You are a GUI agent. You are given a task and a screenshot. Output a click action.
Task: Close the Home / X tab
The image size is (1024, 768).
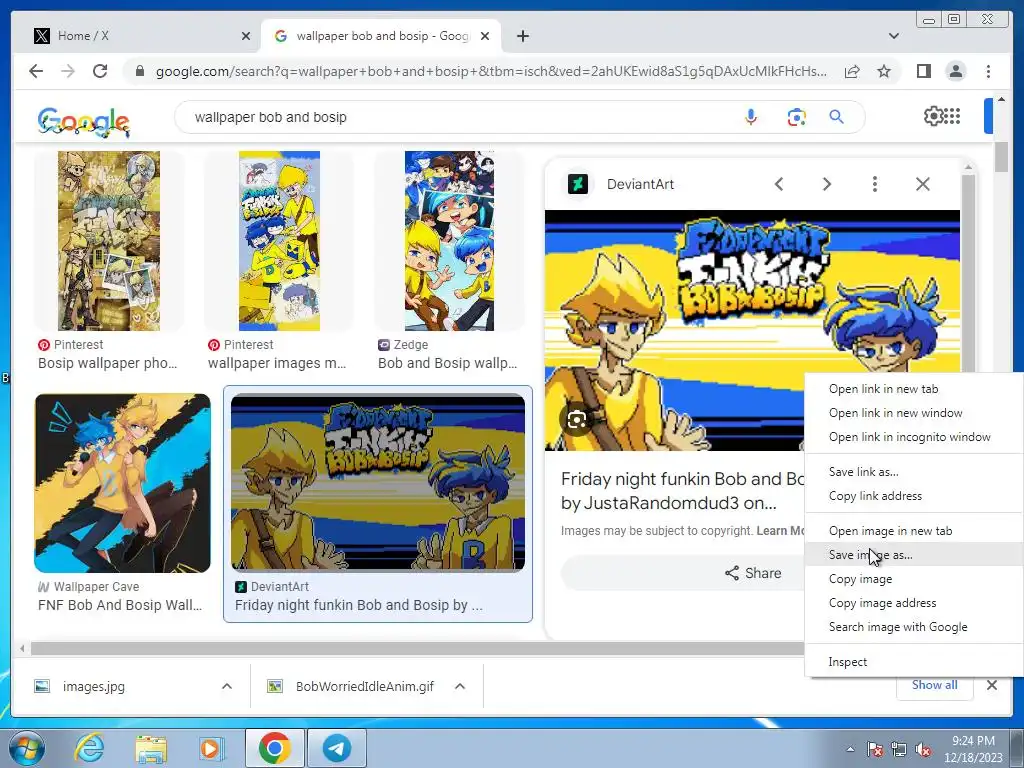point(246,36)
